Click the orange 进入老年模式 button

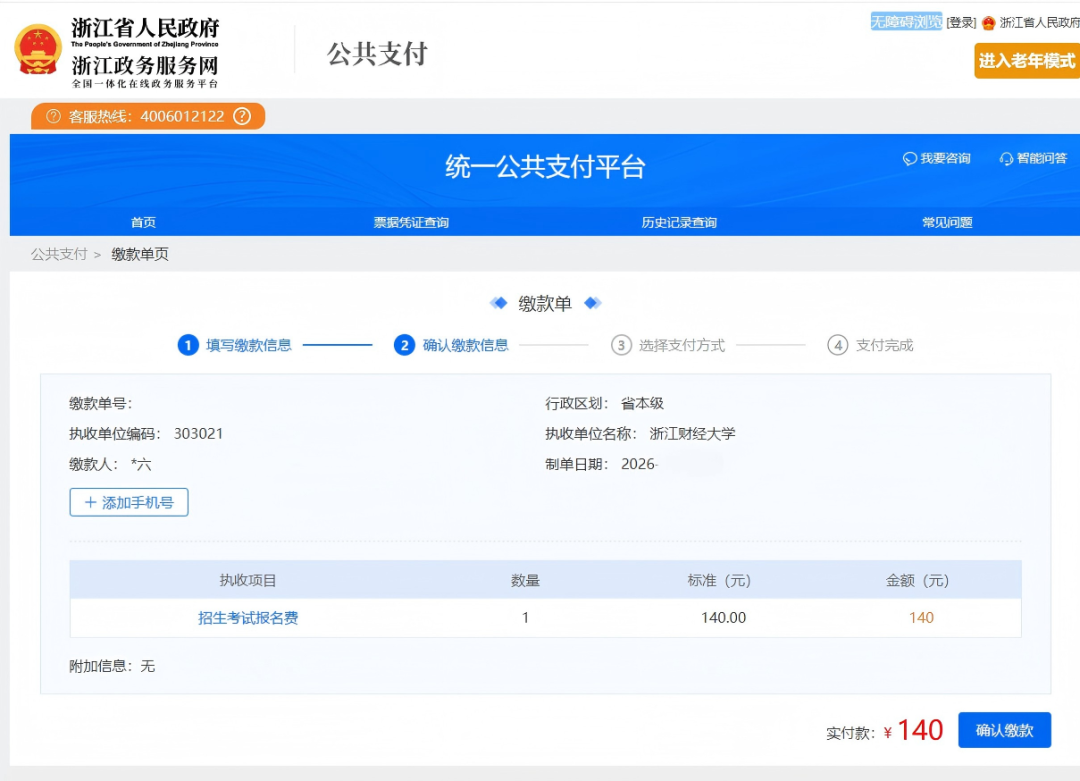(1028, 61)
